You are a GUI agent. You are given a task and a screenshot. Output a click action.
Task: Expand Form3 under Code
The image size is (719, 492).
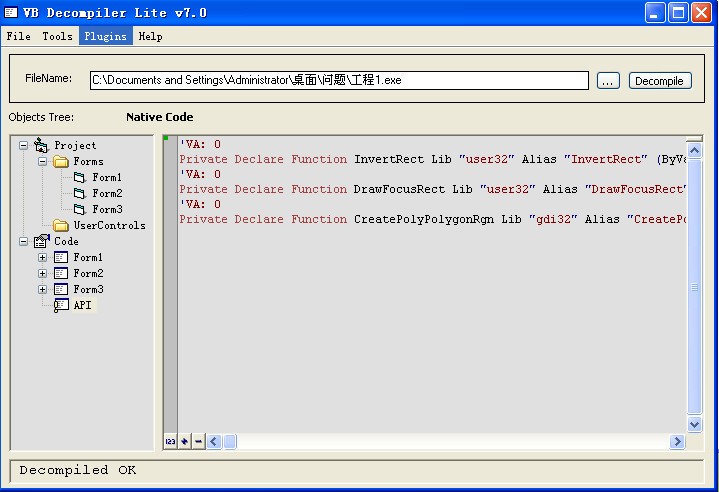(x=42, y=289)
